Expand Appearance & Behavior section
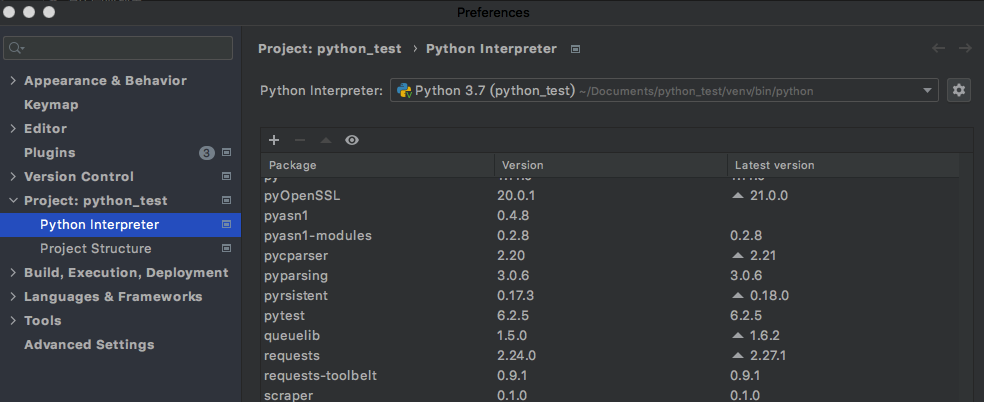The width and height of the screenshot is (984, 402). [x=12, y=81]
